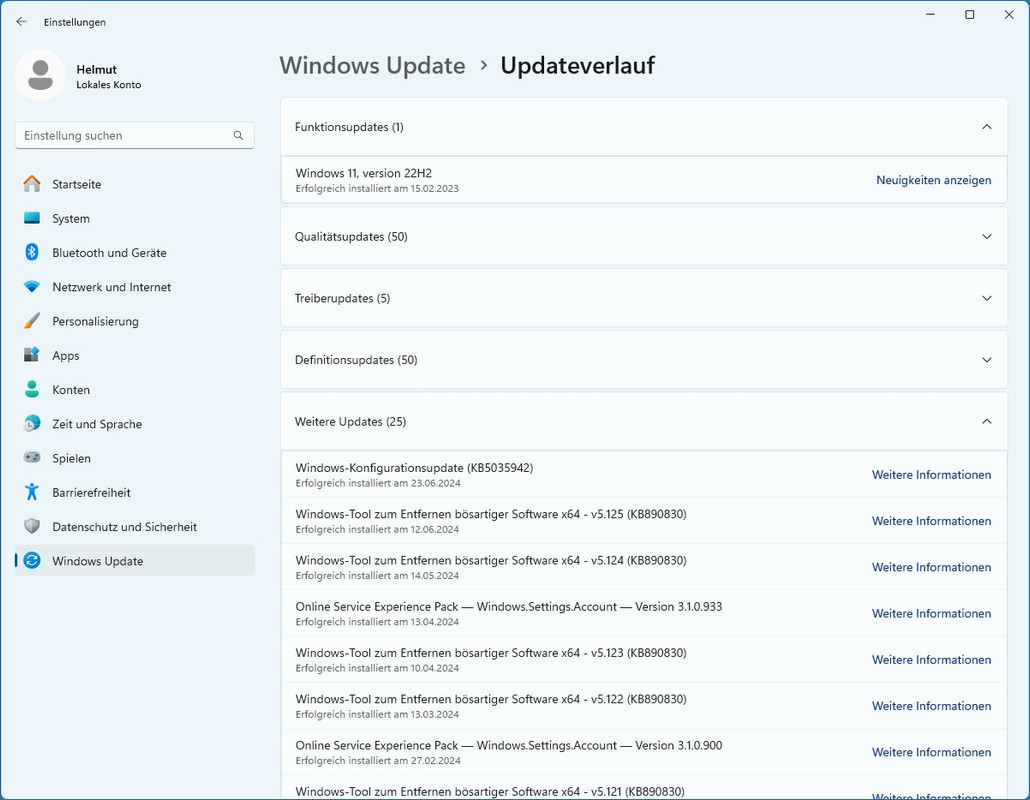The height and width of the screenshot is (800, 1030).
Task: Expand the Definitionsupdates (50) chevron
Action: (x=987, y=360)
